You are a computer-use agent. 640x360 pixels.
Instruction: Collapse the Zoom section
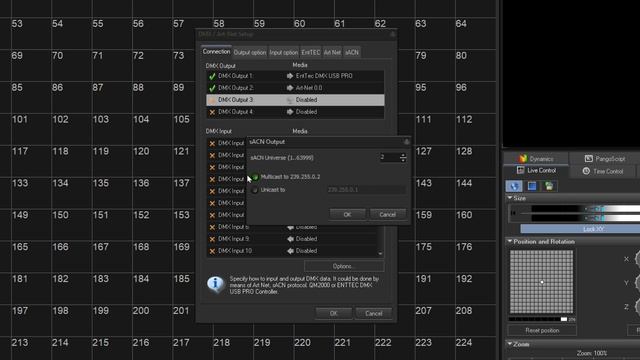point(510,344)
